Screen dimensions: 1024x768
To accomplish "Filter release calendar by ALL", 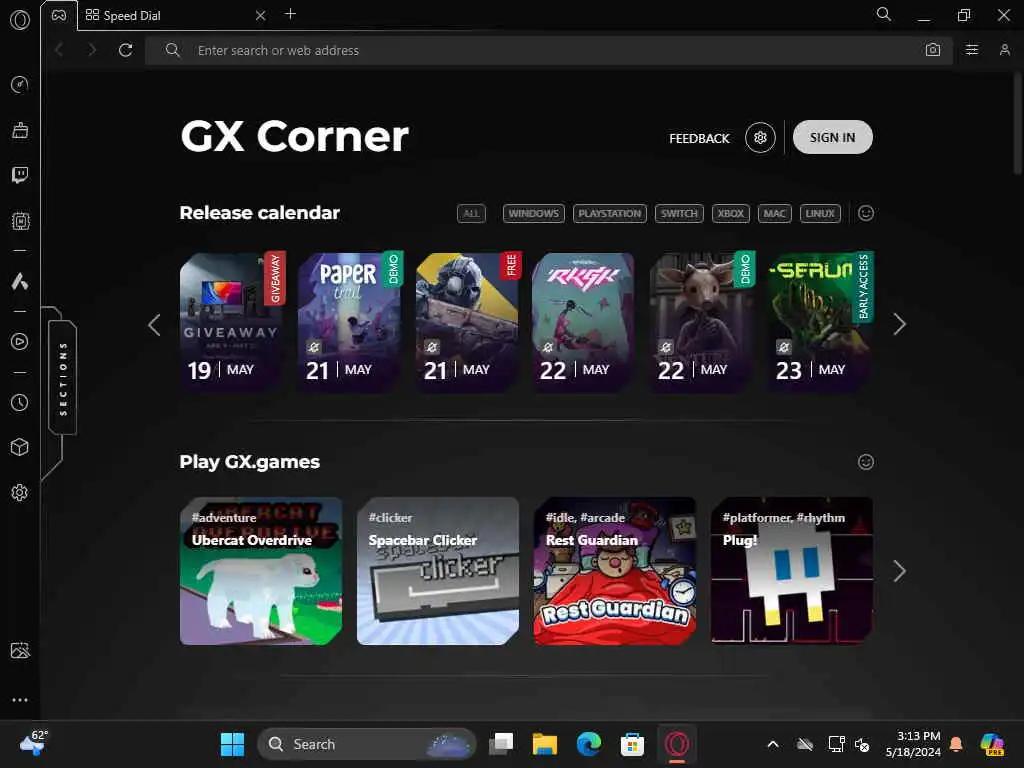I will pos(471,214).
